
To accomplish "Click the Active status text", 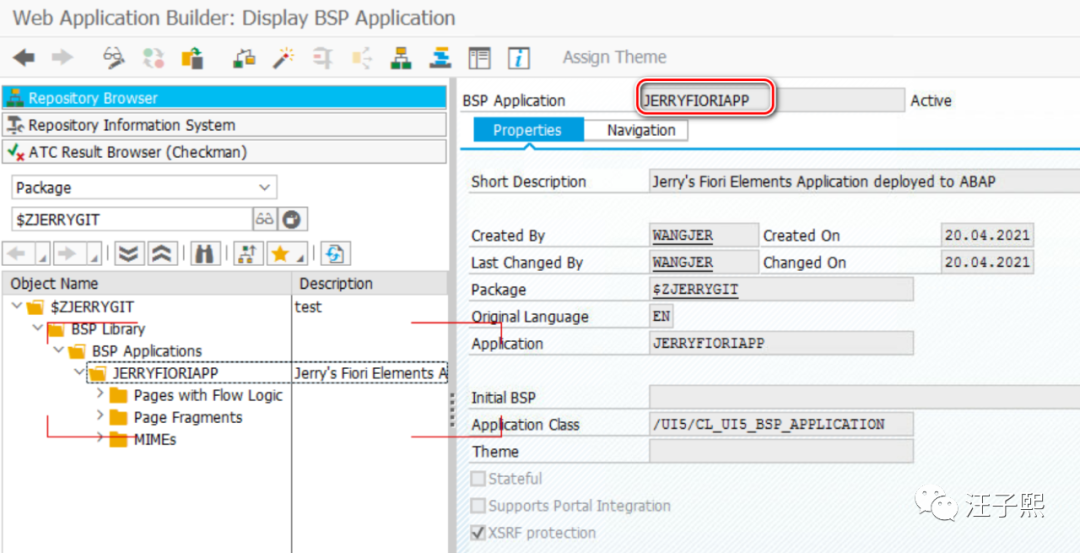I will (x=931, y=101).
